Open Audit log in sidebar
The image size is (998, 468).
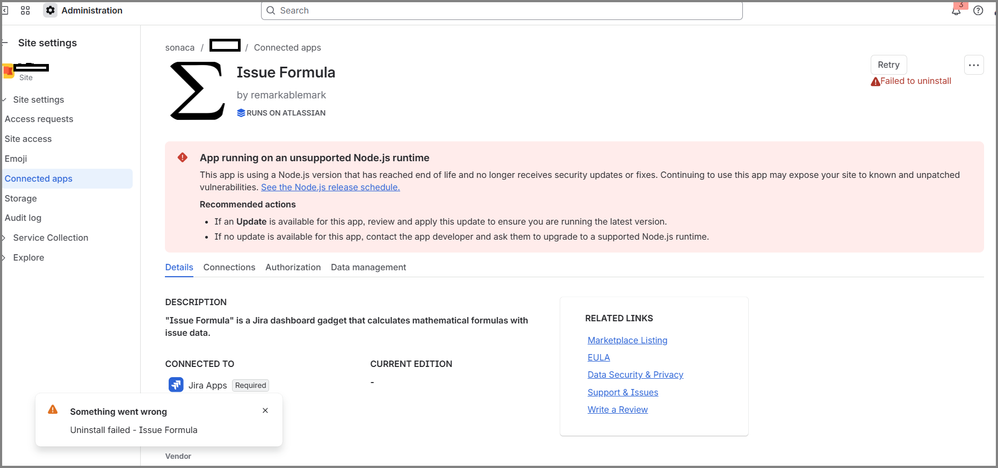click(23, 218)
